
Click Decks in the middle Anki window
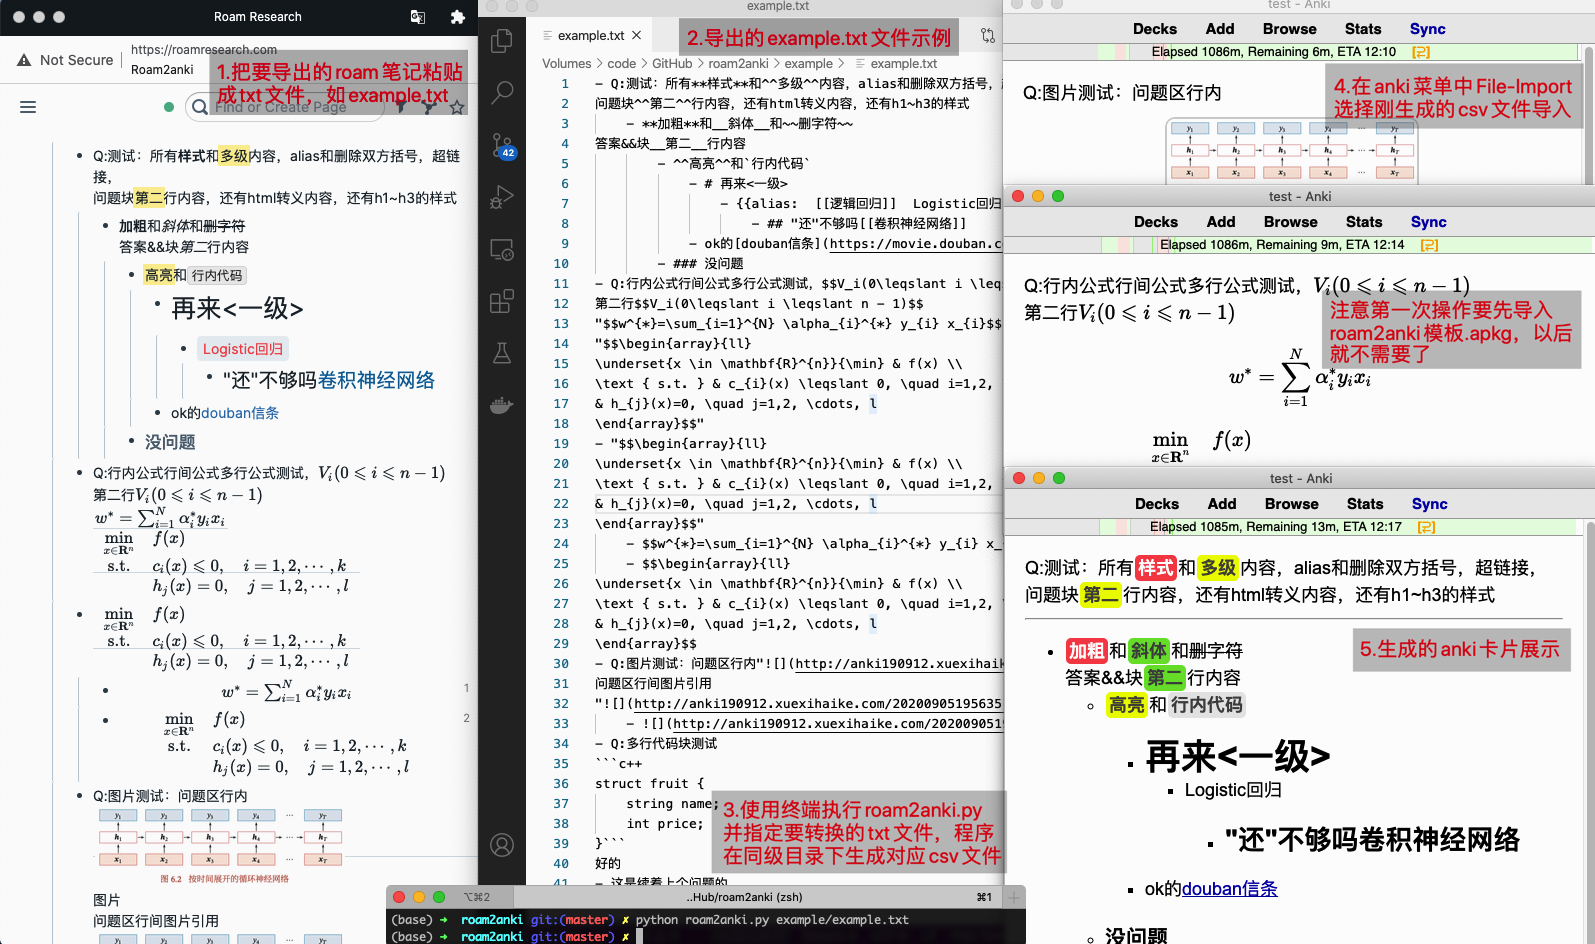click(x=1156, y=222)
